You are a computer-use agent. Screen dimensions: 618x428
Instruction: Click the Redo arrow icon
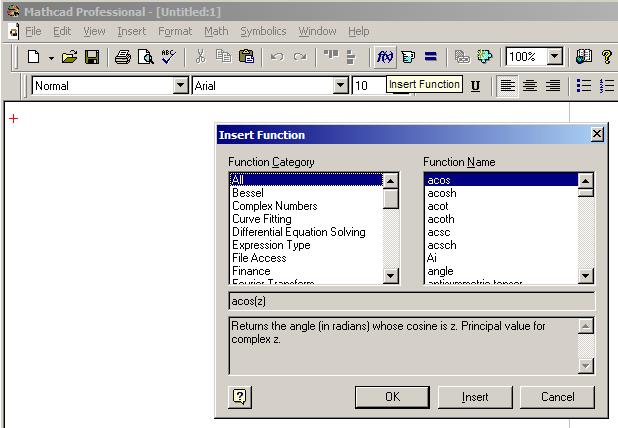tap(300, 57)
